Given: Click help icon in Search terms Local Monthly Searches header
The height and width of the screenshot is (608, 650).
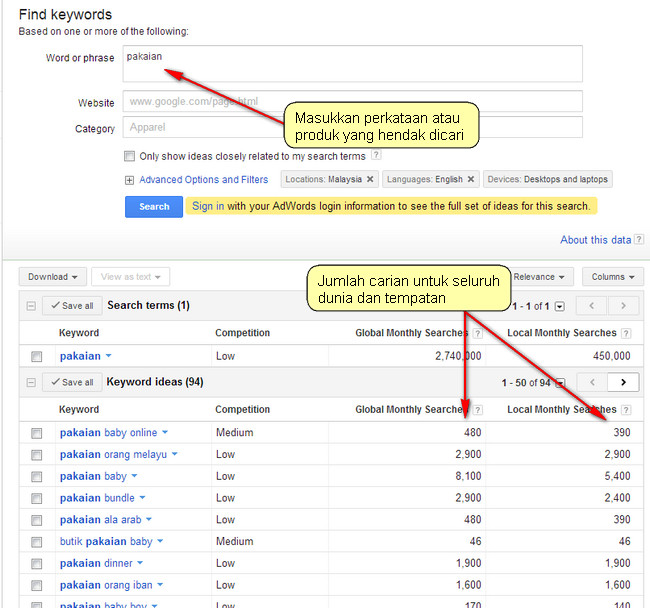Looking at the screenshot, I should [626, 333].
